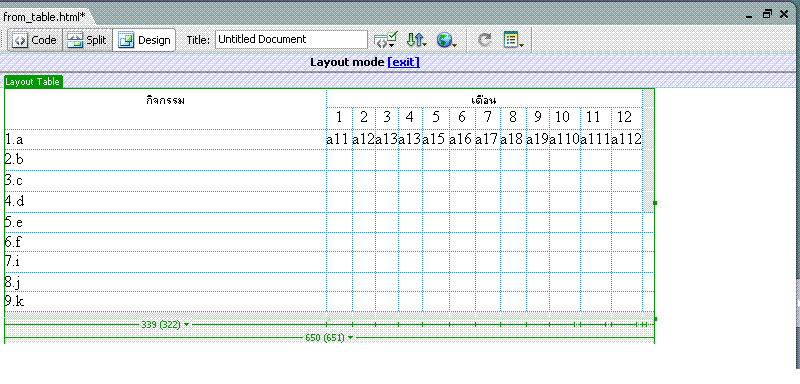This screenshot has height=384, width=800.
Task: Click the cell containing a19
Action: point(538,139)
